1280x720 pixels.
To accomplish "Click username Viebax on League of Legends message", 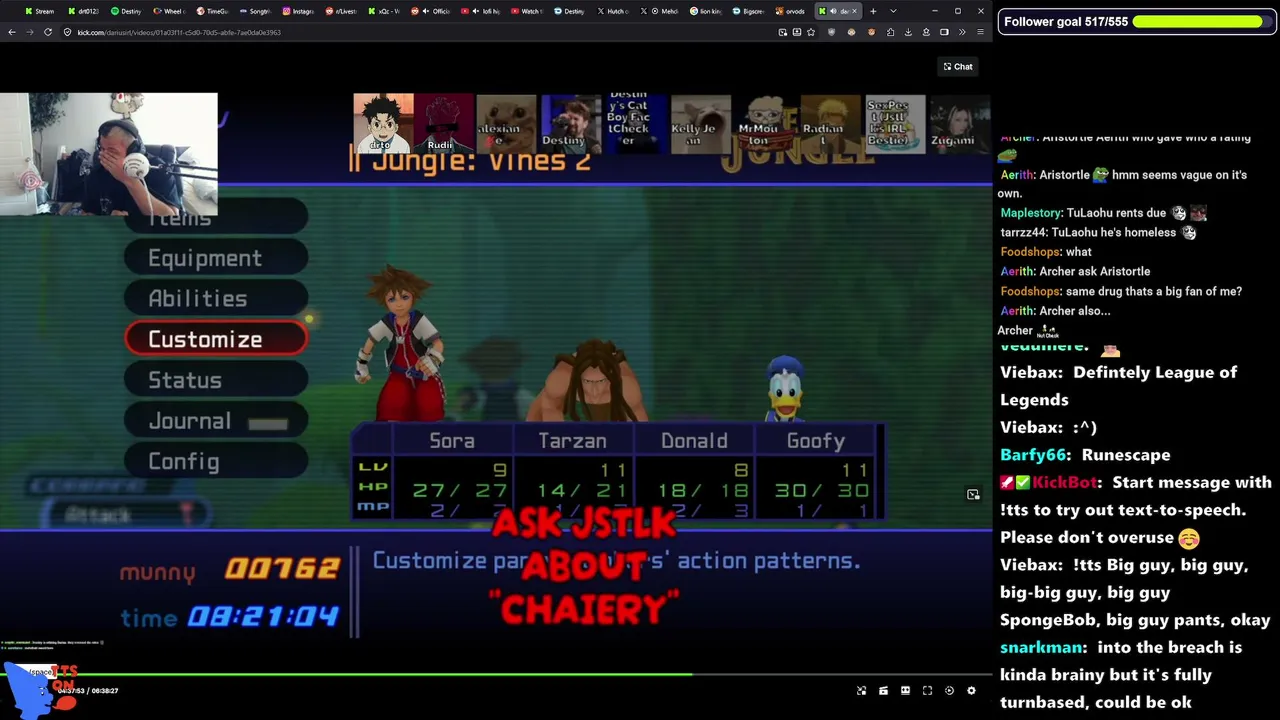I will pyautogui.click(x=1031, y=372).
